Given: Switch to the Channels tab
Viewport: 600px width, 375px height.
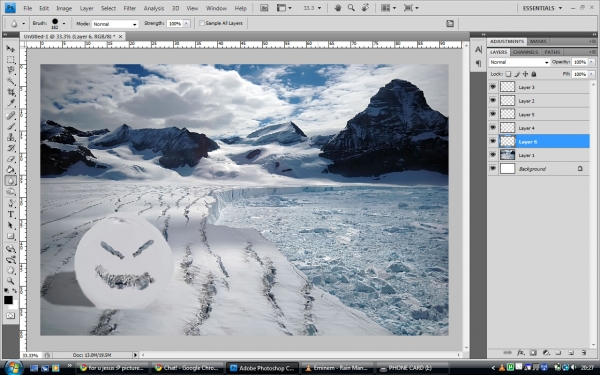Looking at the screenshot, I should point(525,52).
